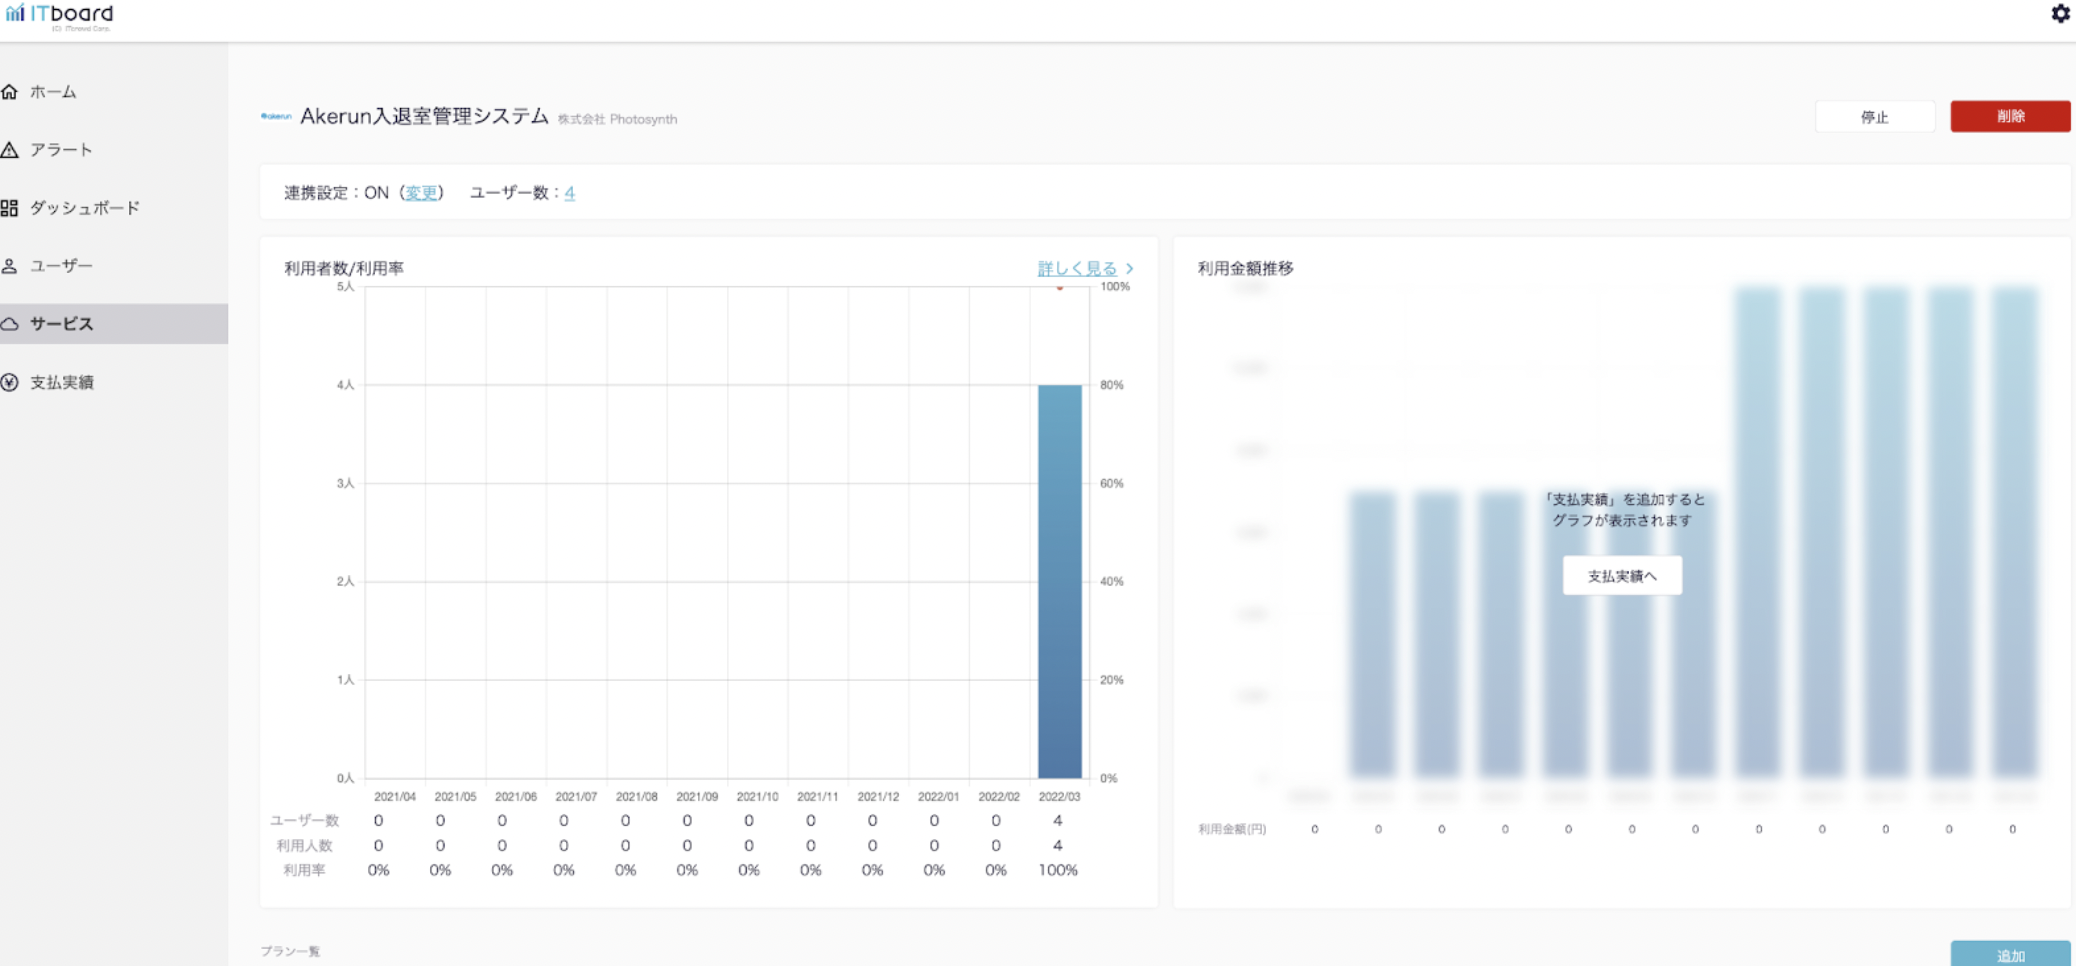Open the ダッシュボード menu item
Screen dimensions: 2076x966
(85, 208)
